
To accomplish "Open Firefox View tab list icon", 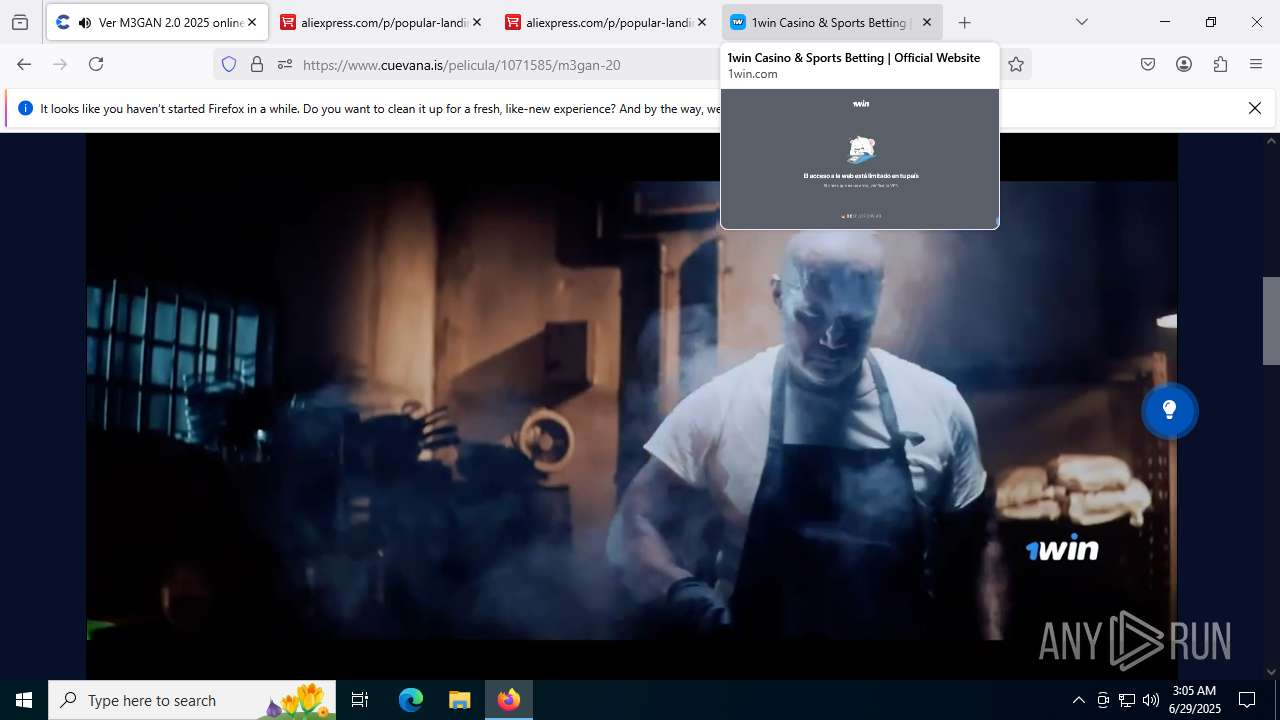I will (20, 22).
